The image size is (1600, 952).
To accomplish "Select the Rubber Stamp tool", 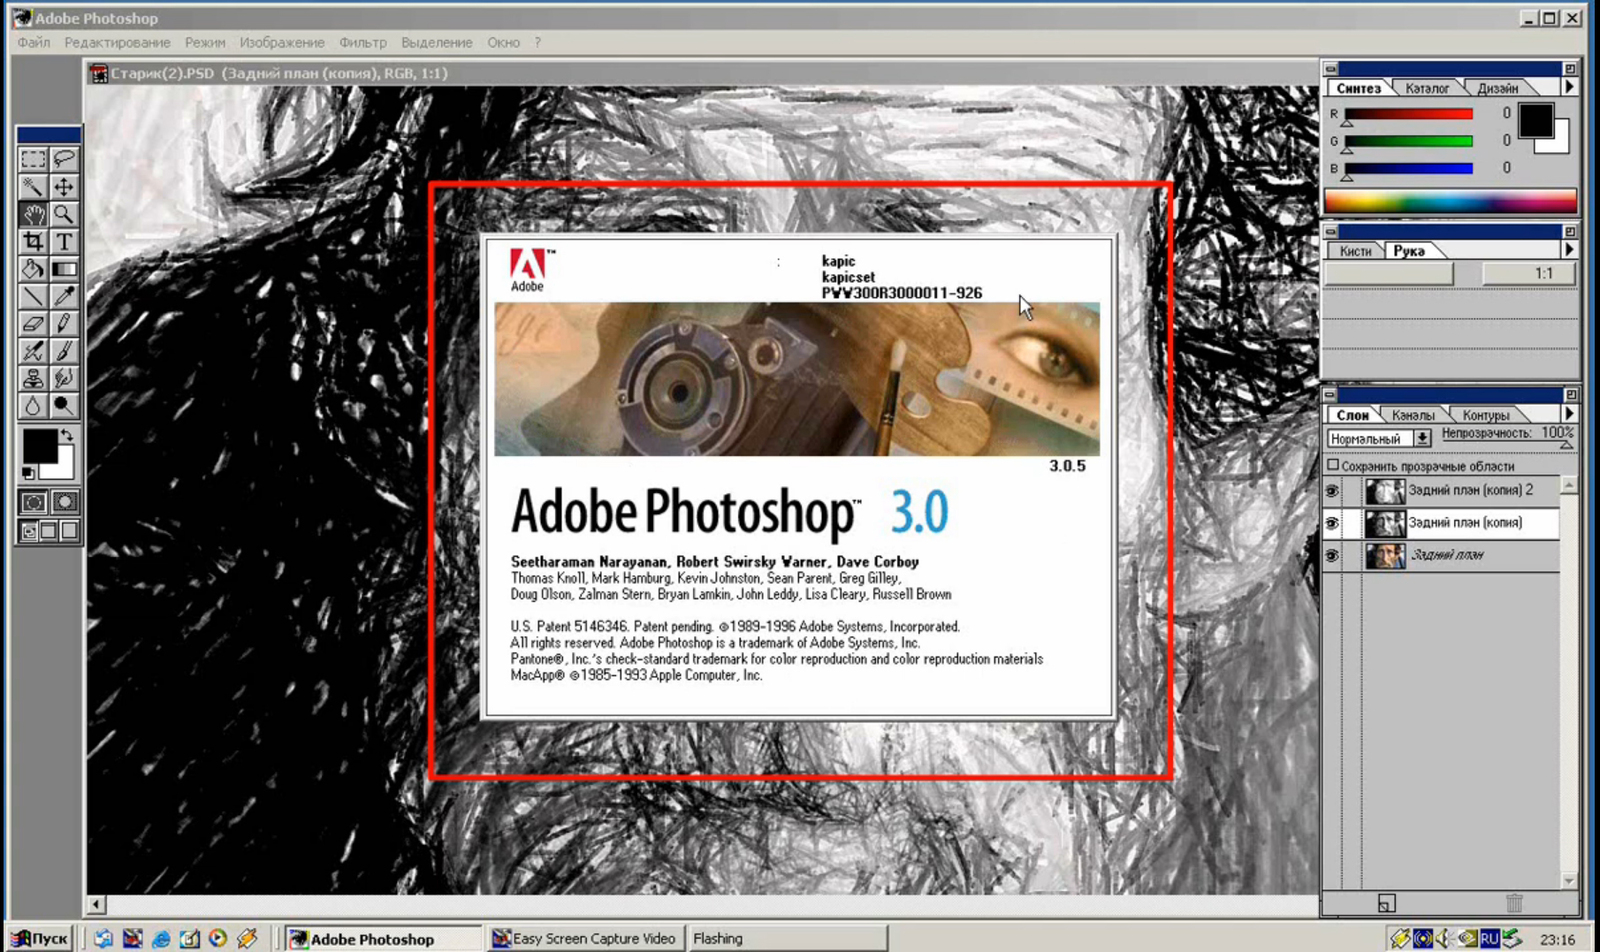I will tap(33, 379).
